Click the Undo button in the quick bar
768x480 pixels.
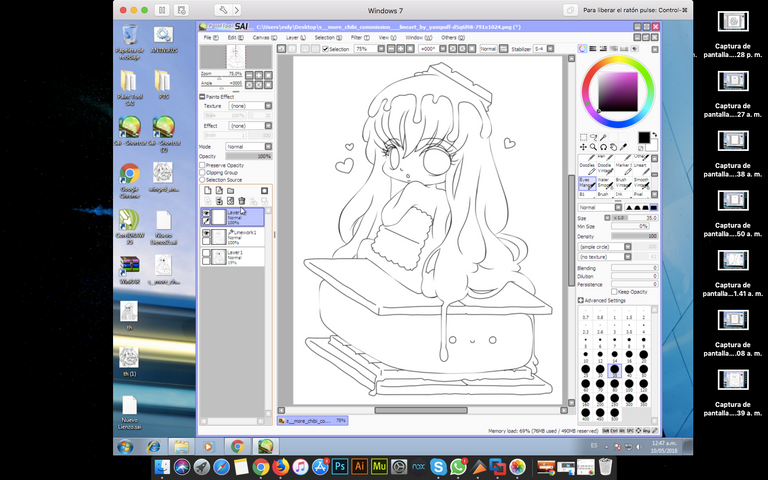click(x=282, y=48)
